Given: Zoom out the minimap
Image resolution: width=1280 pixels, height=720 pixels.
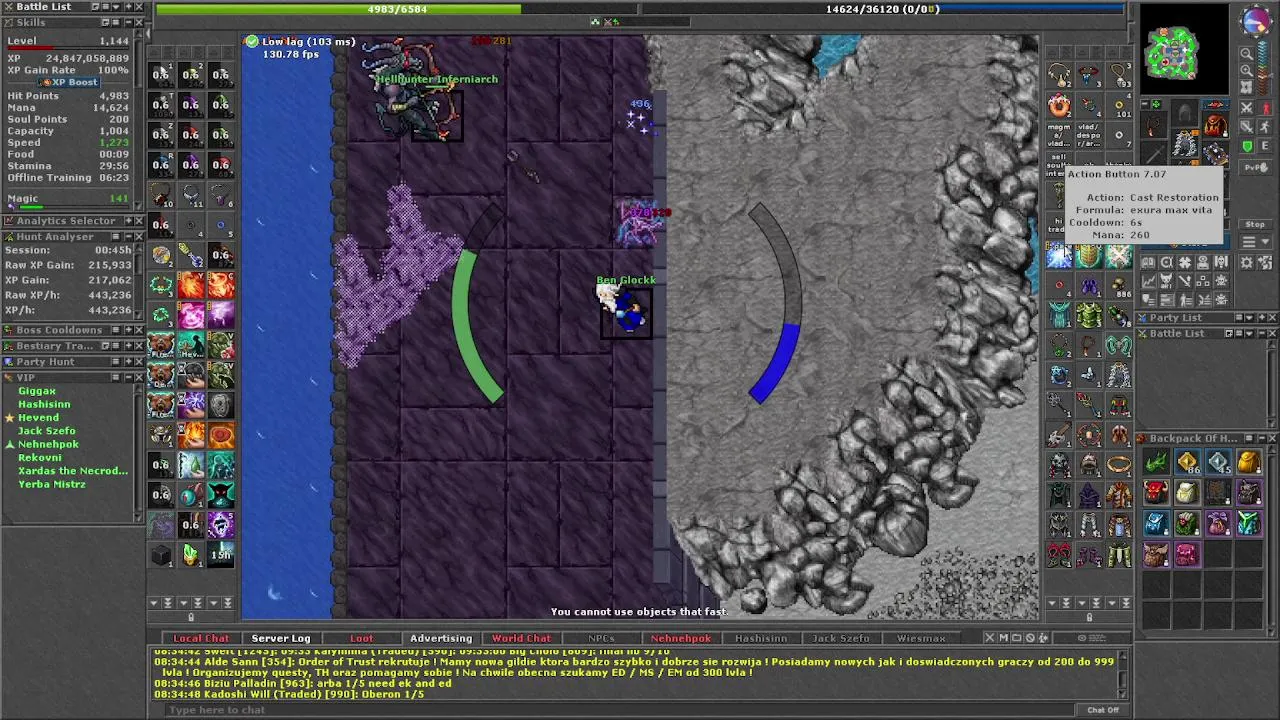Looking at the screenshot, I should [x=1247, y=54].
